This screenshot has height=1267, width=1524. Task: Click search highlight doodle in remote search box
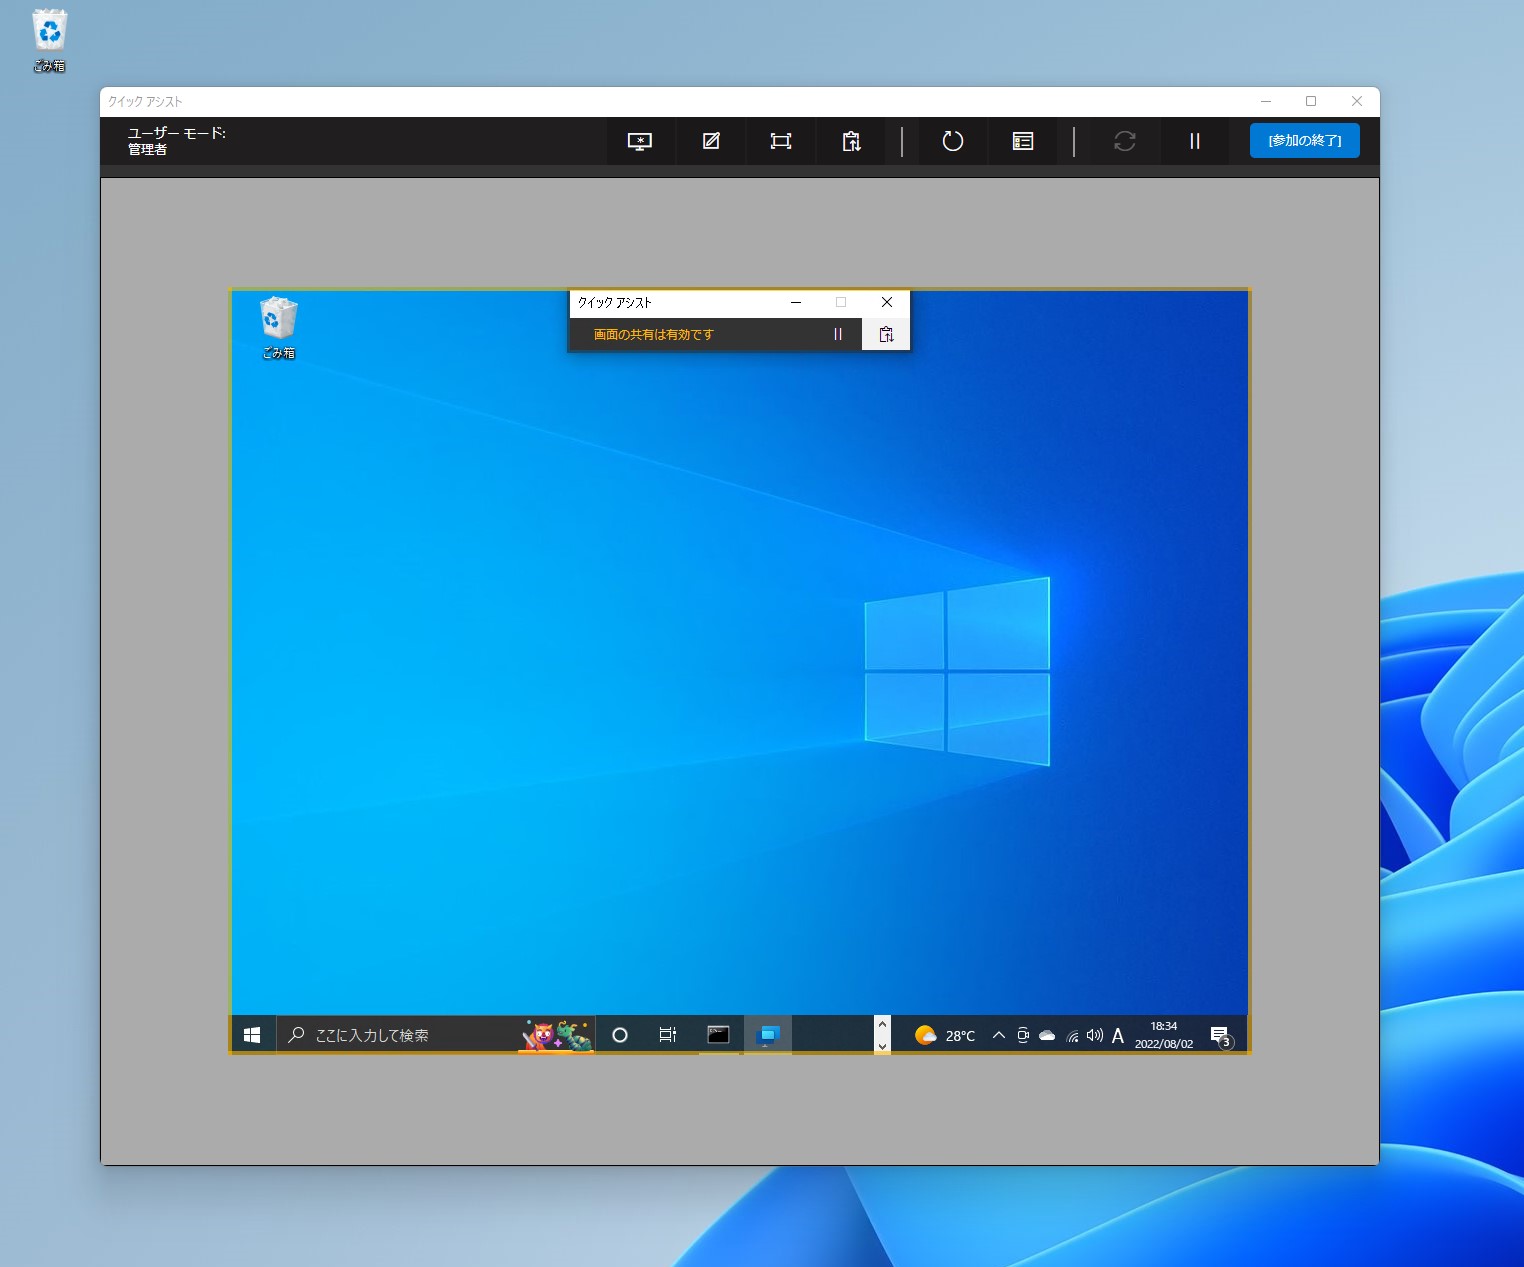557,1035
